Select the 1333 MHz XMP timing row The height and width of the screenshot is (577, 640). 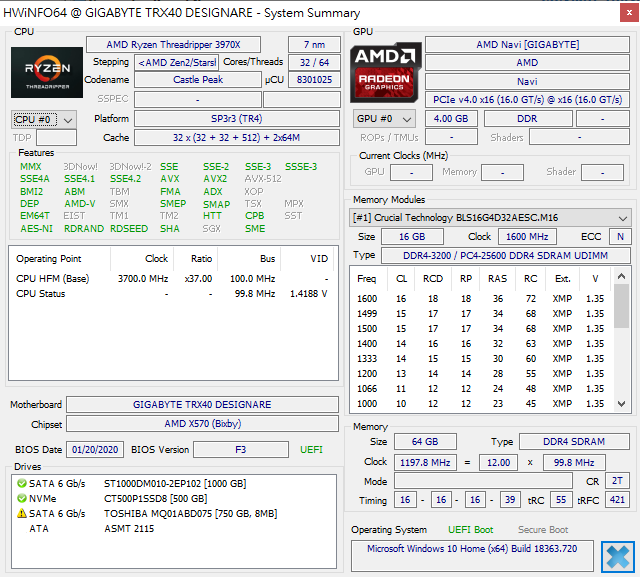(481, 359)
